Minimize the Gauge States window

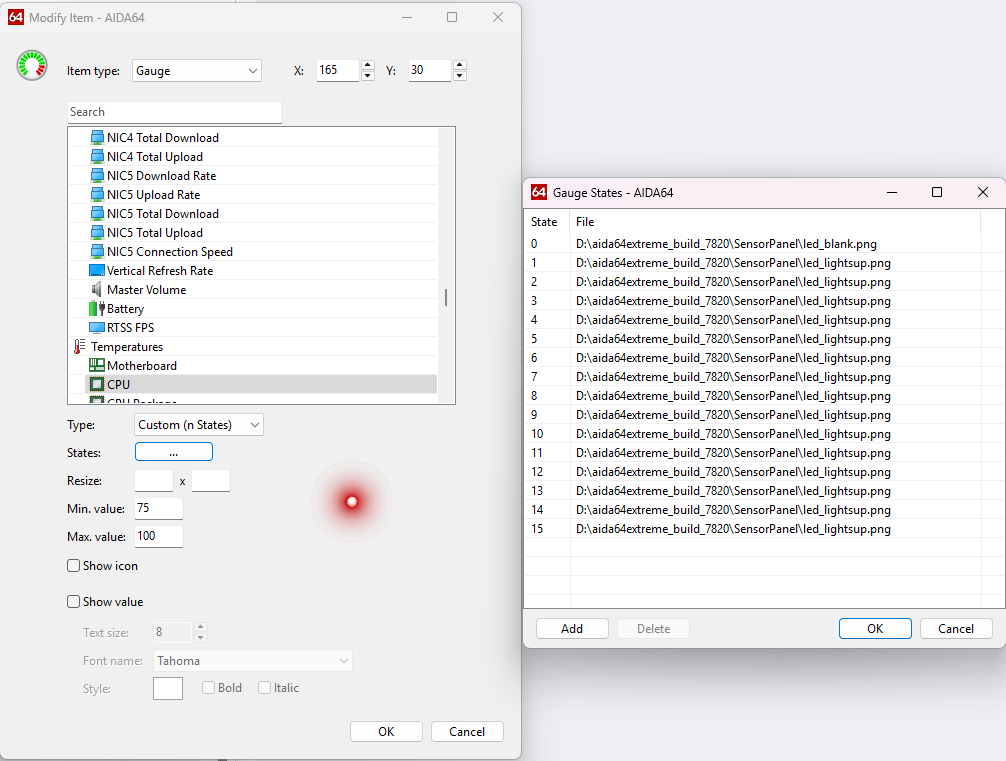point(892,192)
